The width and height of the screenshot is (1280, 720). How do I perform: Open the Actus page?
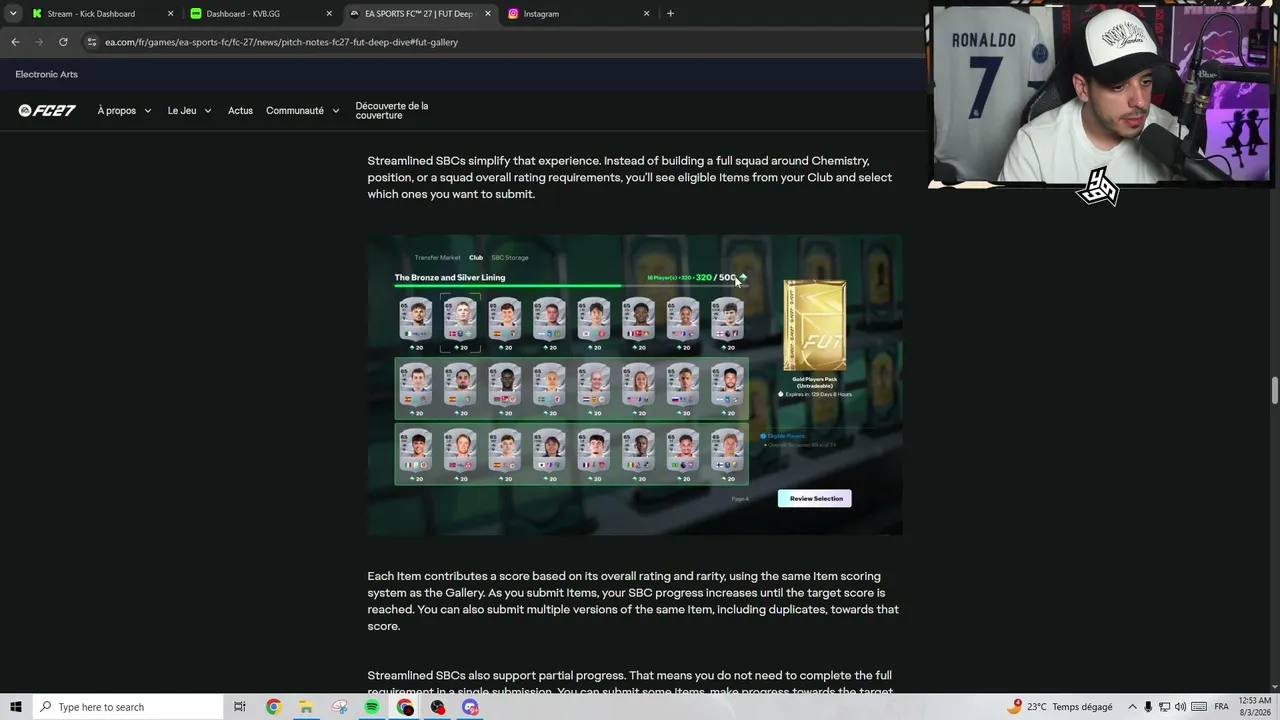[x=240, y=111]
